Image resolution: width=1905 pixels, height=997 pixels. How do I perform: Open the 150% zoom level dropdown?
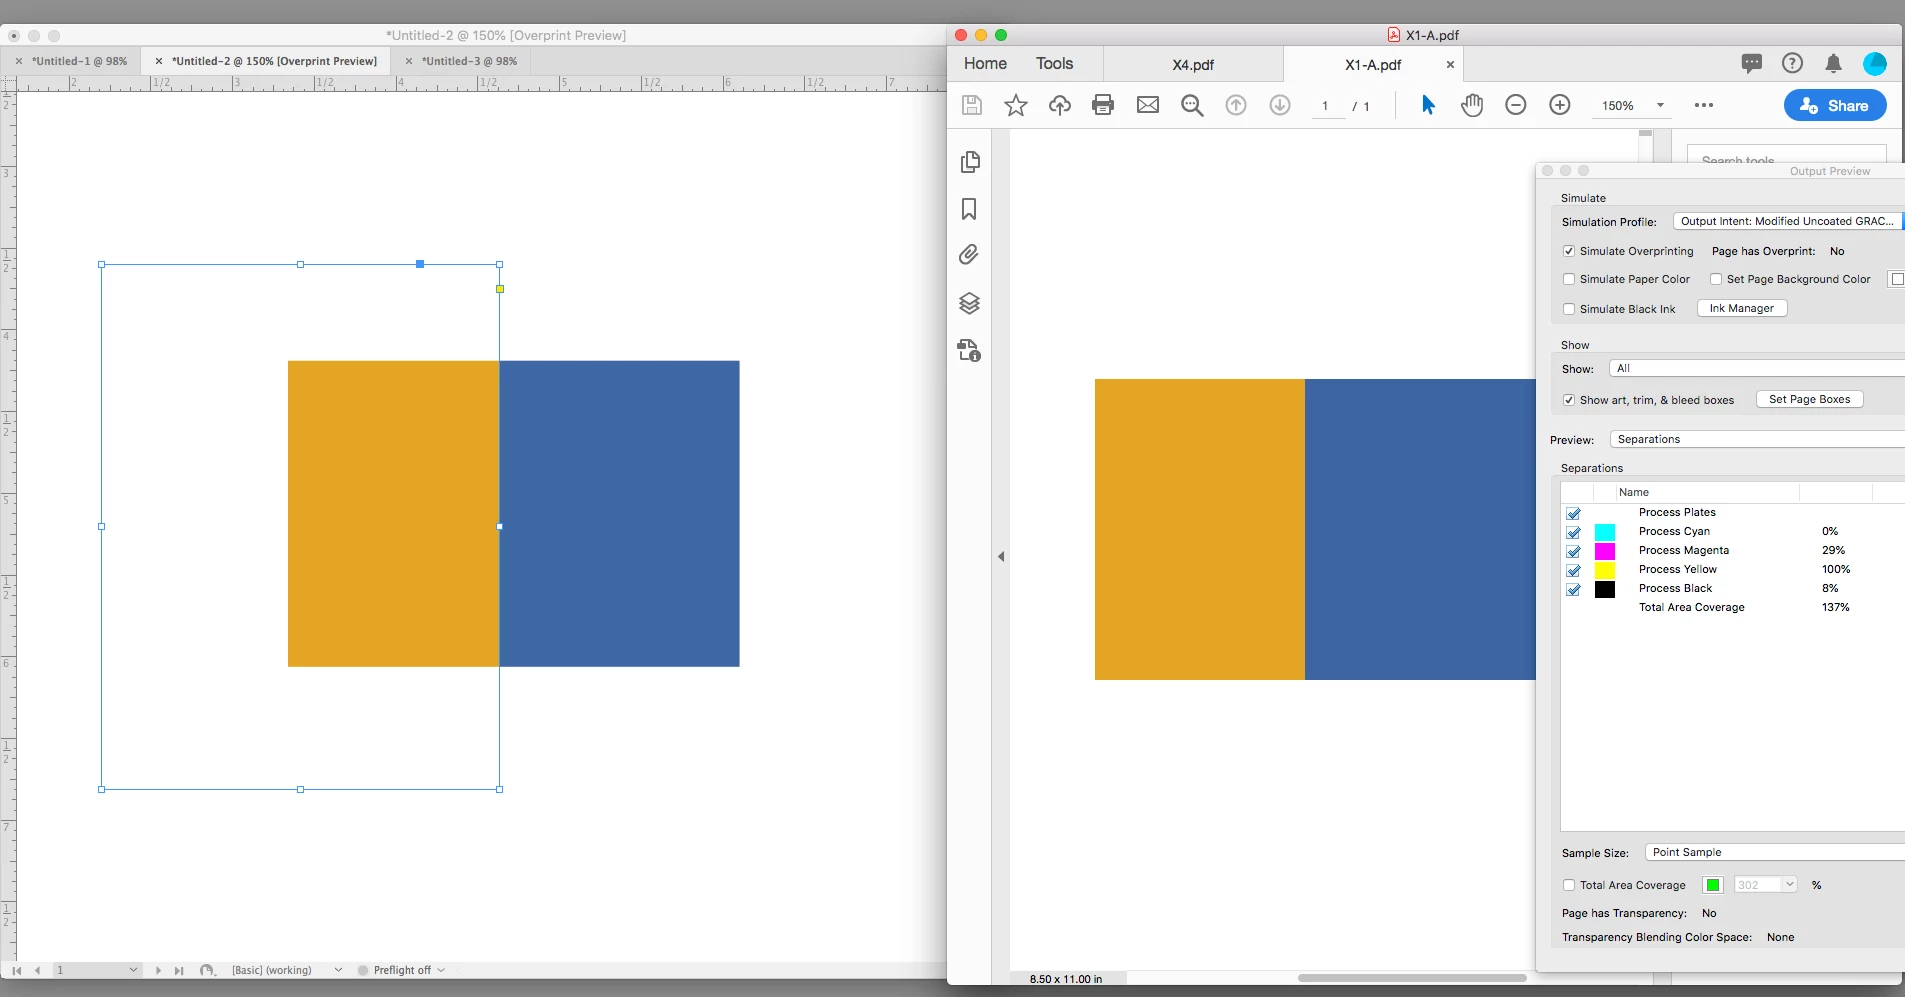point(1631,105)
